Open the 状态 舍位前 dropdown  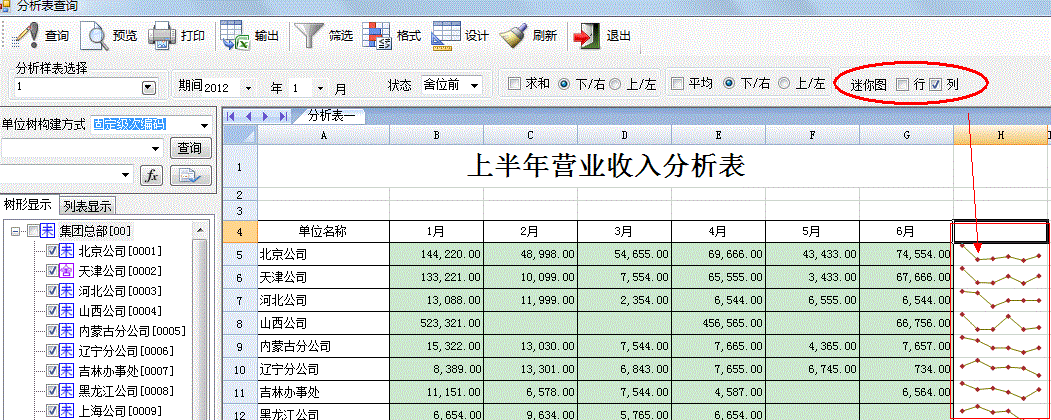[x=475, y=86]
